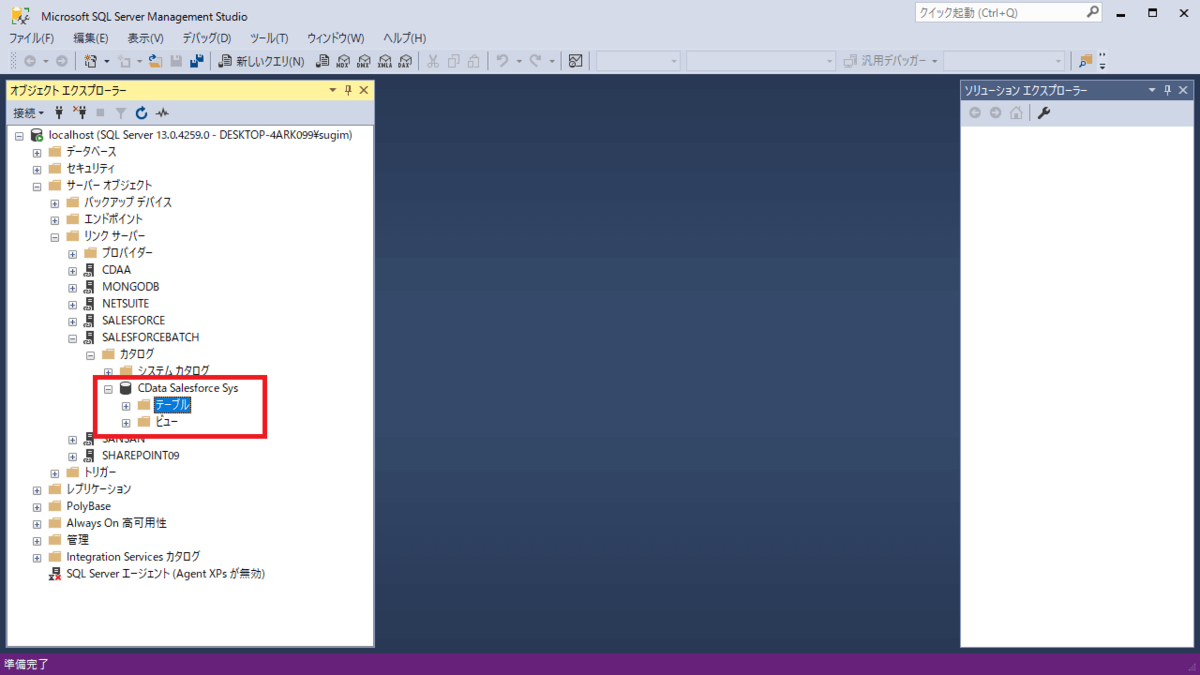Open the 接続 dropdown in Object Explorer

[x=29, y=113]
